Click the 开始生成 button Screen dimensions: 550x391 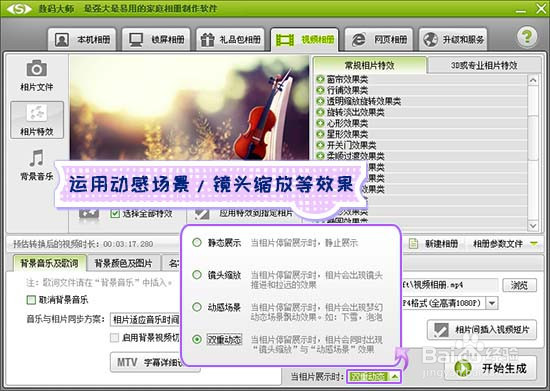click(x=490, y=368)
